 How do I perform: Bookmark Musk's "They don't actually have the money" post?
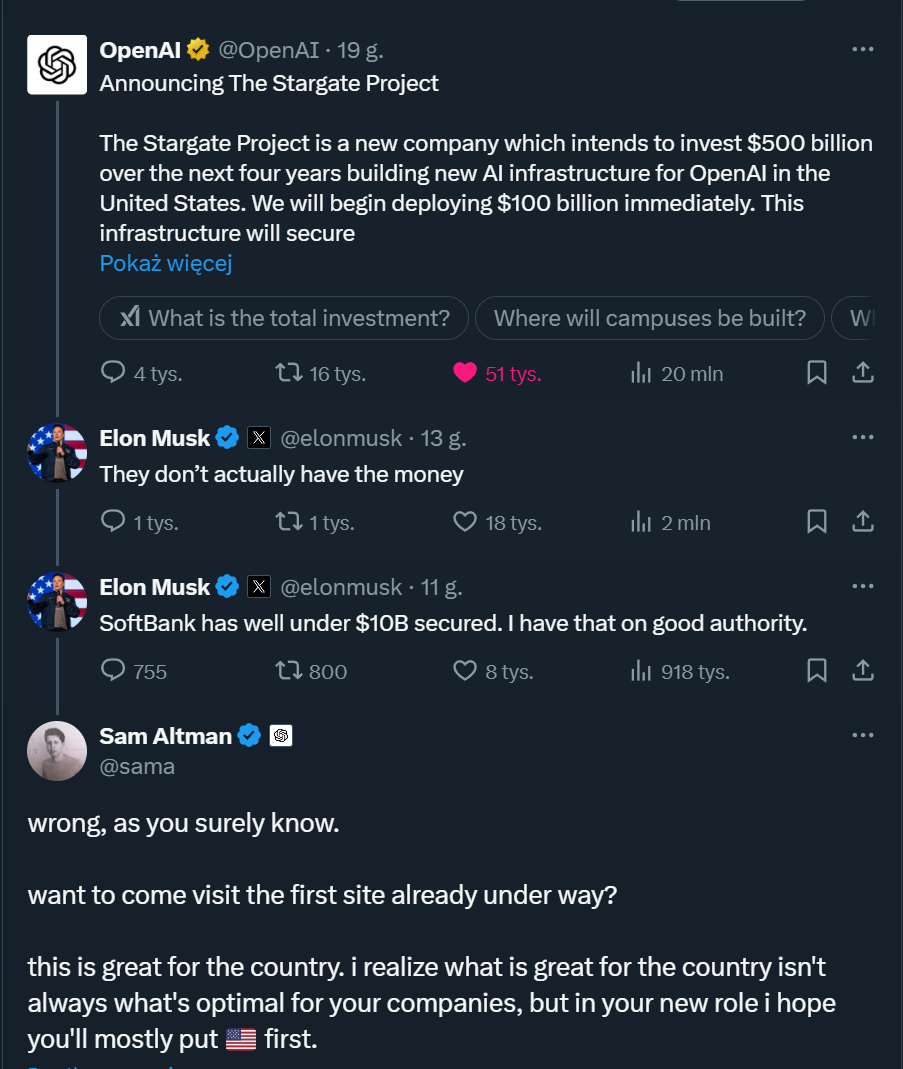point(816,522)
